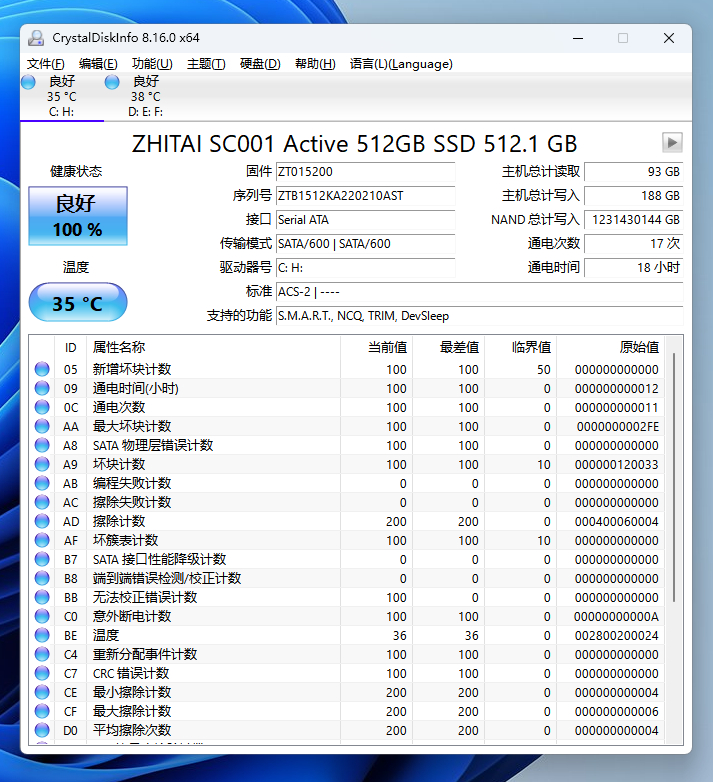Click the 健康状态 label
The image size is (713, 782).
(76, 172)
